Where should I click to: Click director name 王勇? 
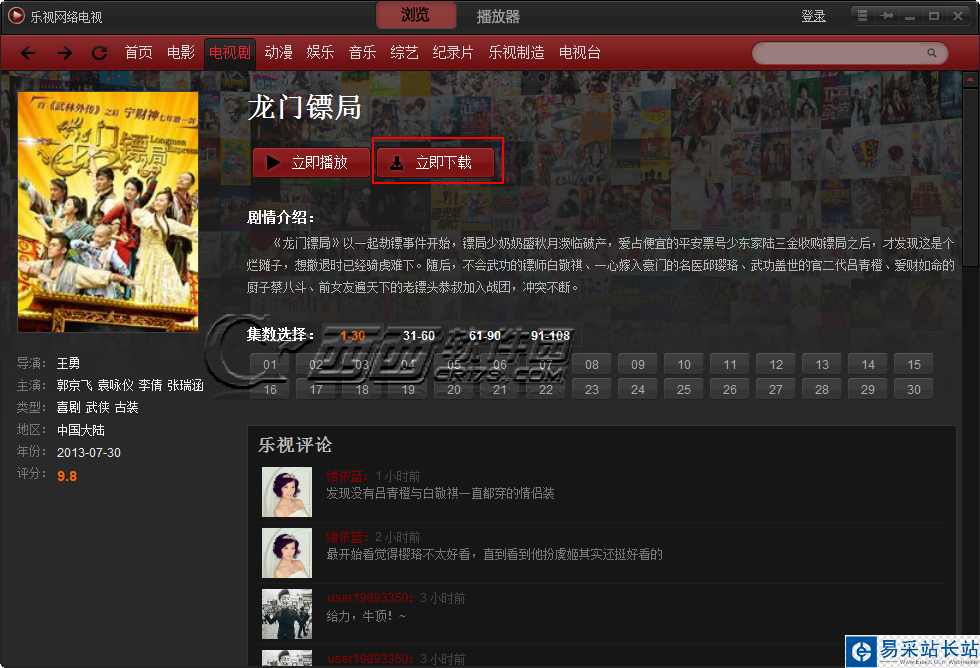point(68,363)
